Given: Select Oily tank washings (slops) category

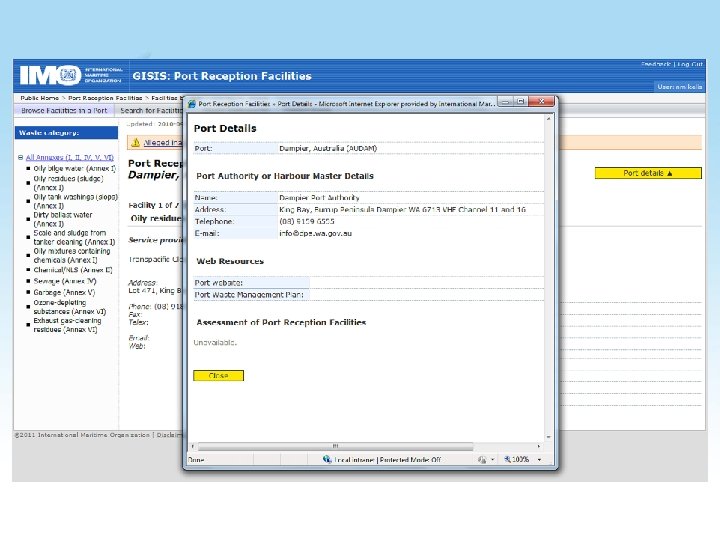Looking at the screenshot, I should click(75, 201).
